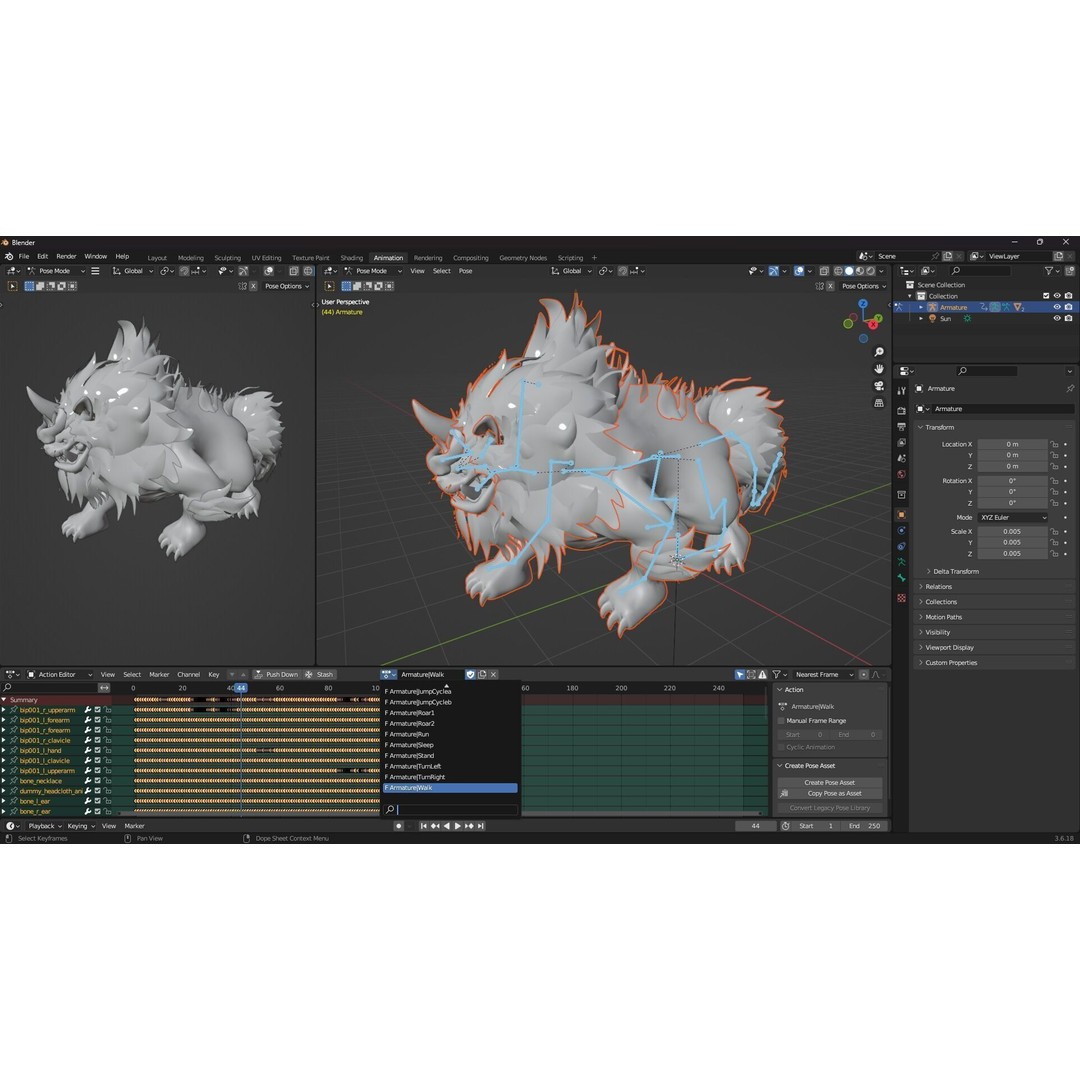Toggle Sun visibility eye in outliner
Viewport: 1080px width, 1080px height.
[x=1057, y=318]
